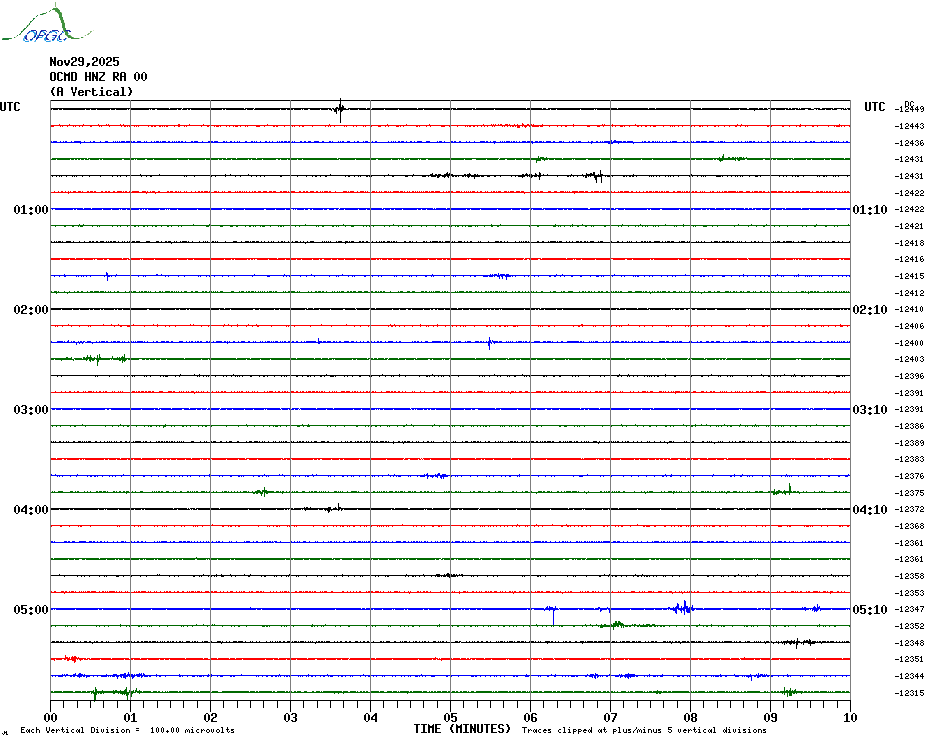Select the 03:00 row label on the left
This screenshot has height=744, width=930.
click(x=31, y=410)
